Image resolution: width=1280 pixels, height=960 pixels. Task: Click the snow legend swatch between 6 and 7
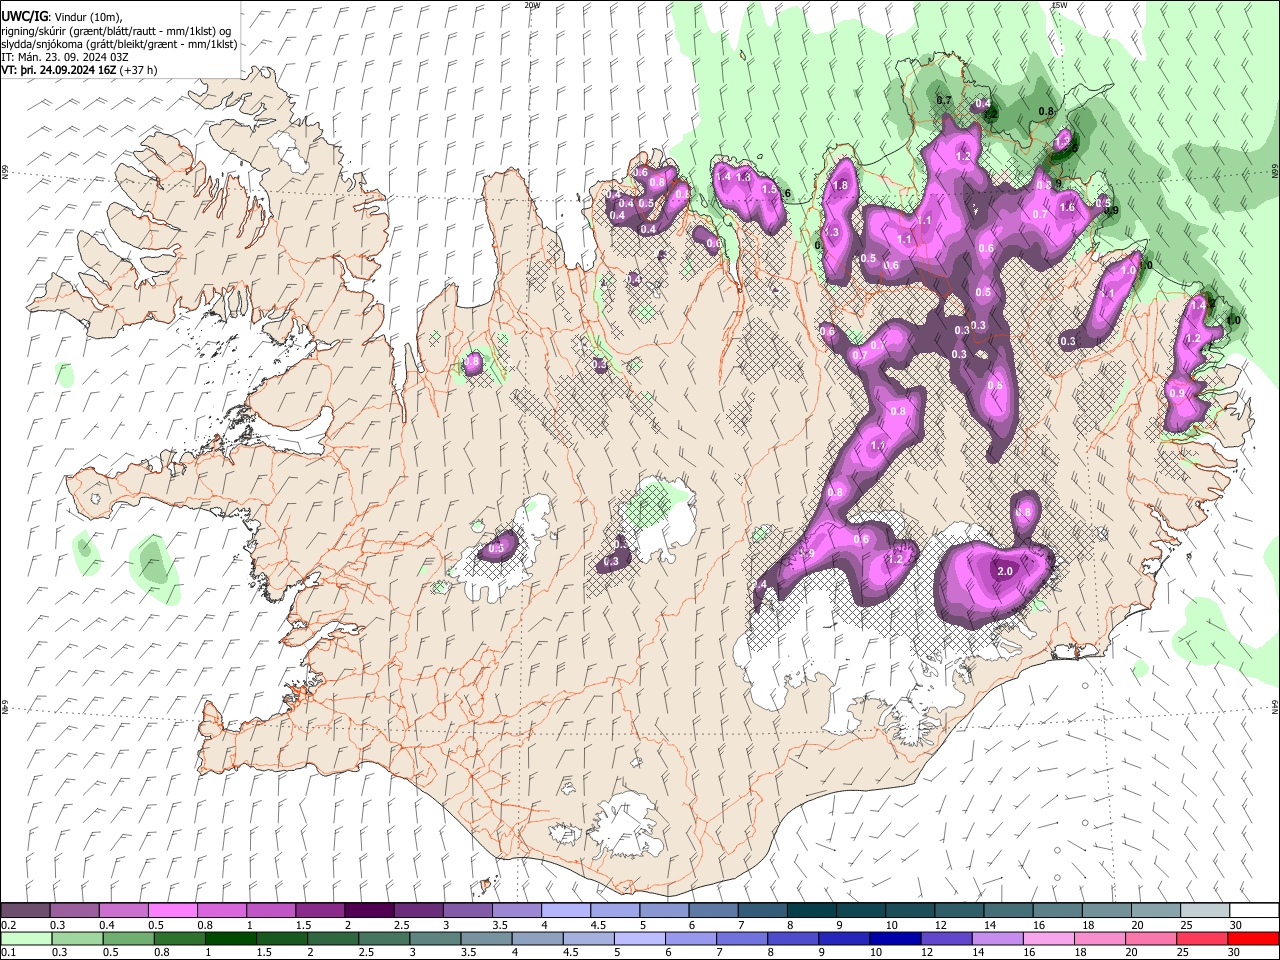pyautogui.click(x=713, y=910)
